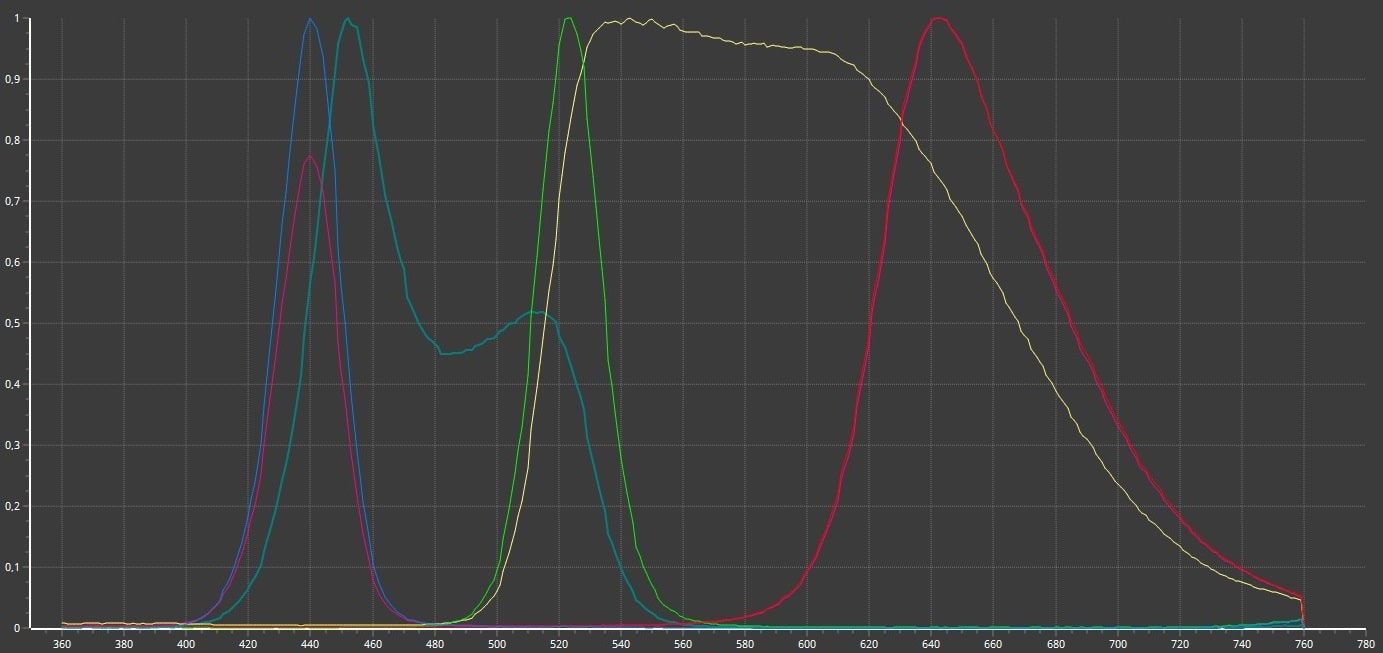Click the blue curve's peak at 440

tap(310, 19)
